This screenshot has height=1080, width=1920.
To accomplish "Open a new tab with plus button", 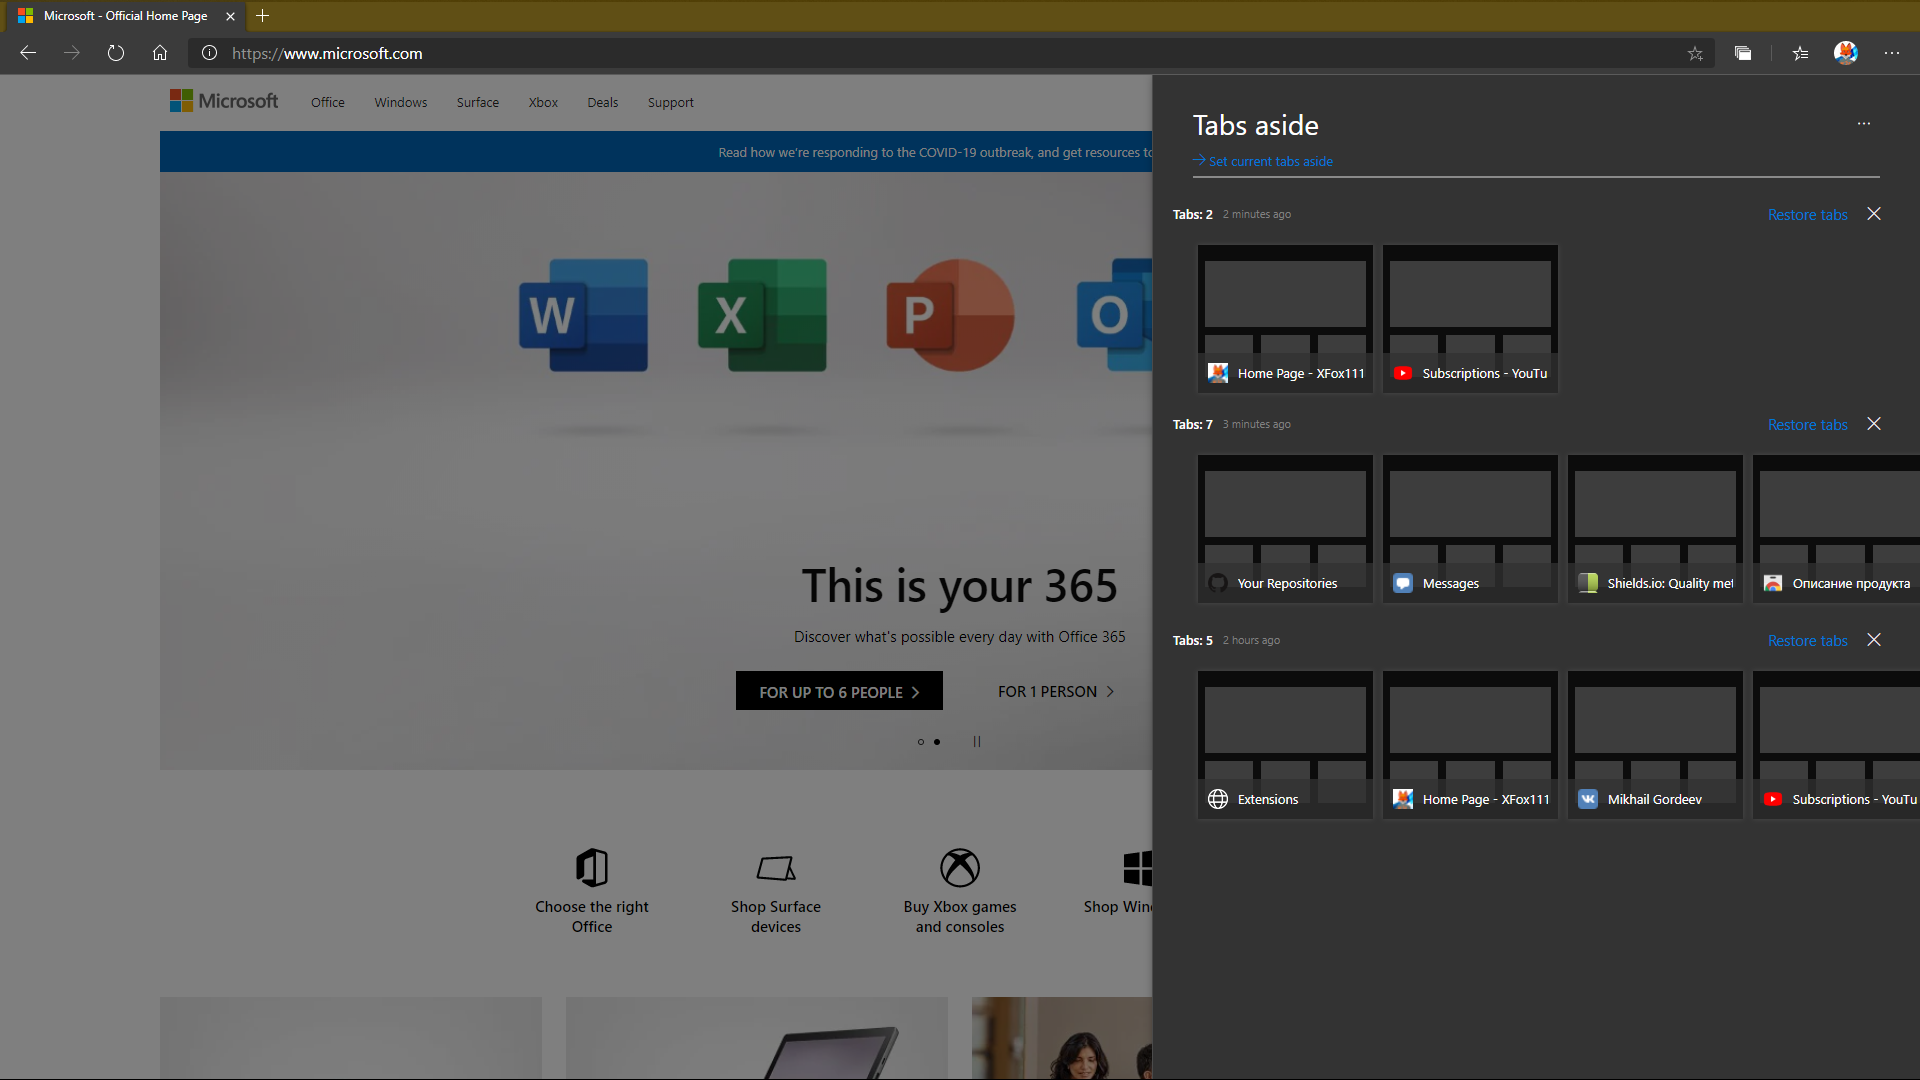I will tap(262, 16).
